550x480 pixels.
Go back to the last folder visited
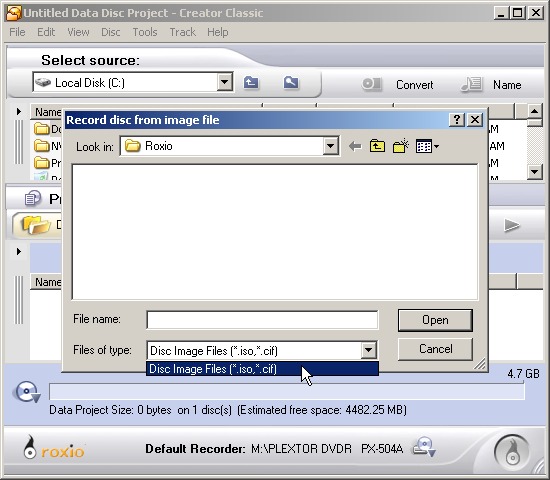(355, 146)
